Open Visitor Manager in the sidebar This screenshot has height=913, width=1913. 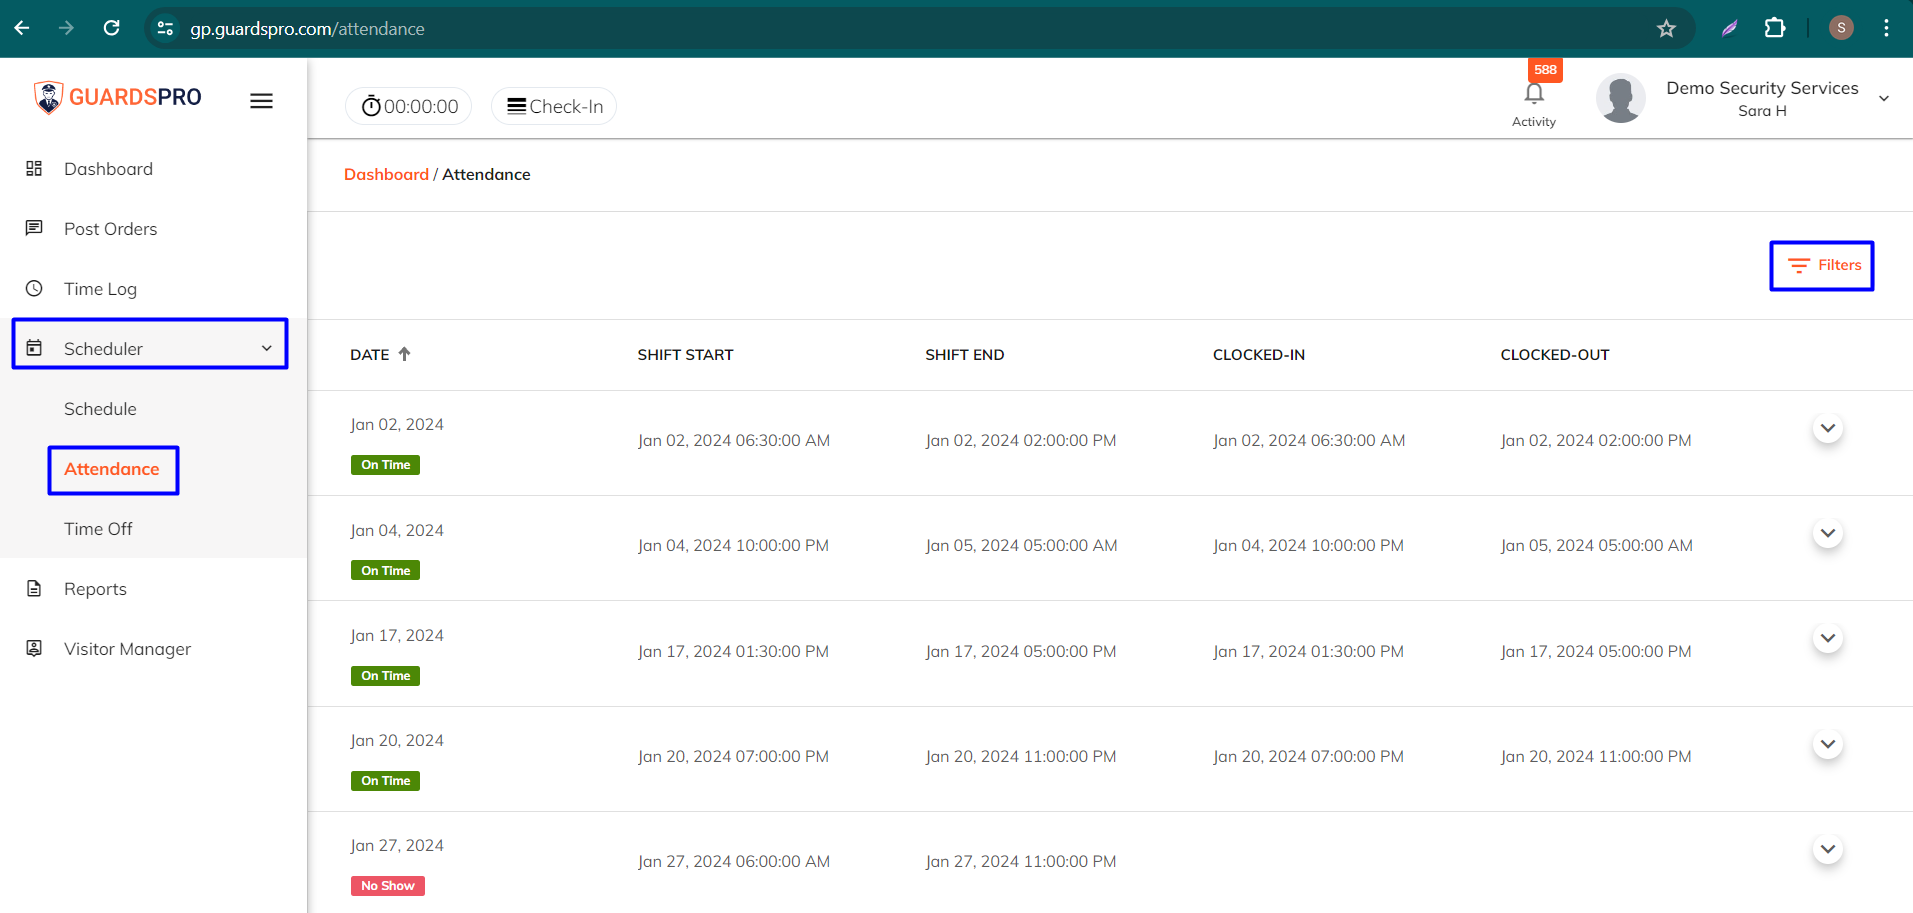coord(127,648)
